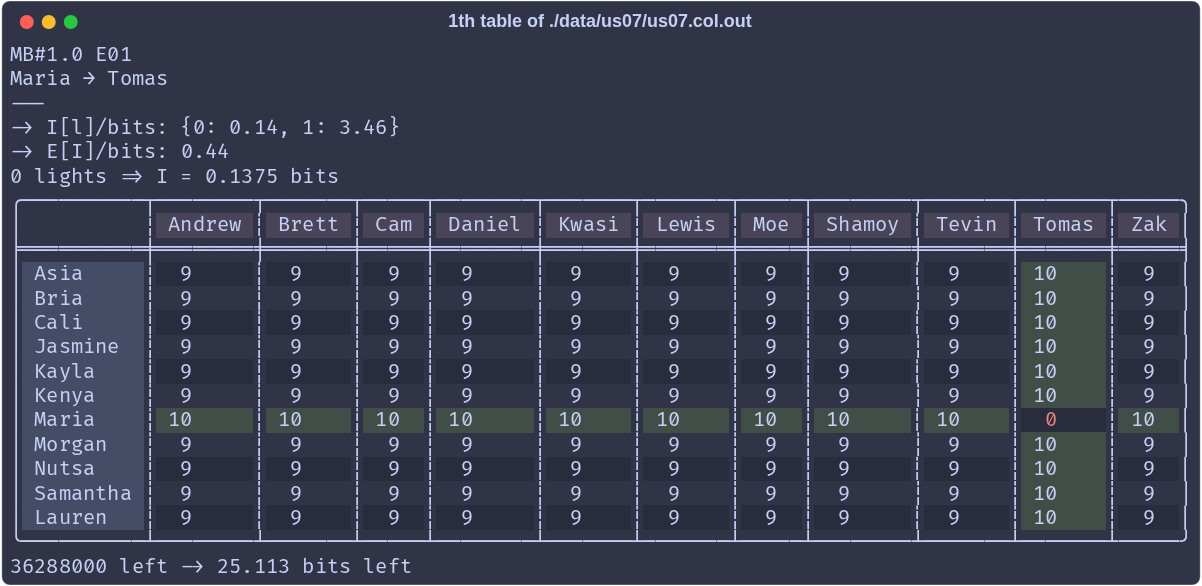
Task: Click the red close window button
Action: (x=26, y=21)
